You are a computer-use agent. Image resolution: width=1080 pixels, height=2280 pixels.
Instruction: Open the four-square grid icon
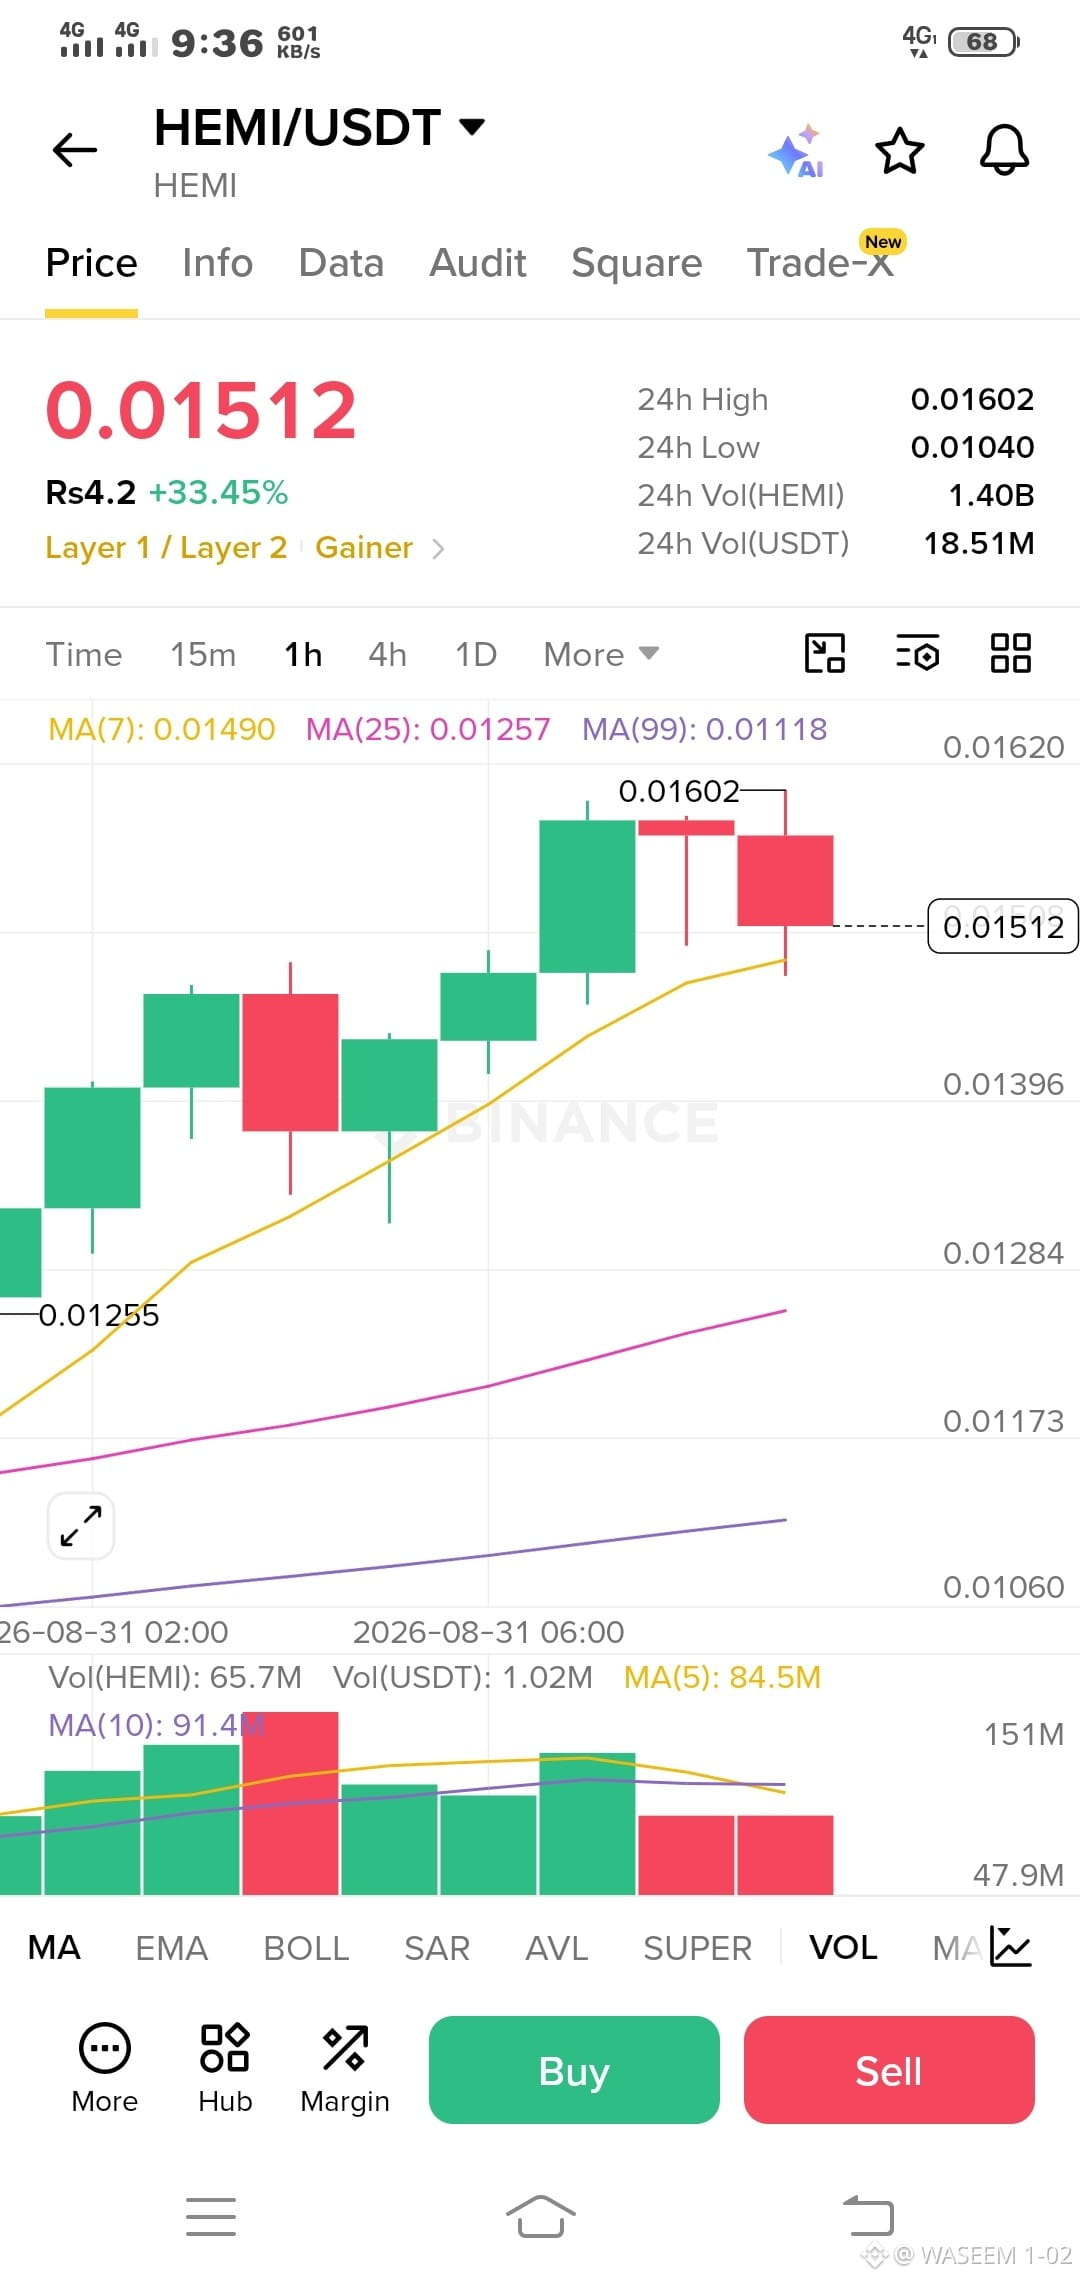tap(1011, 654)
